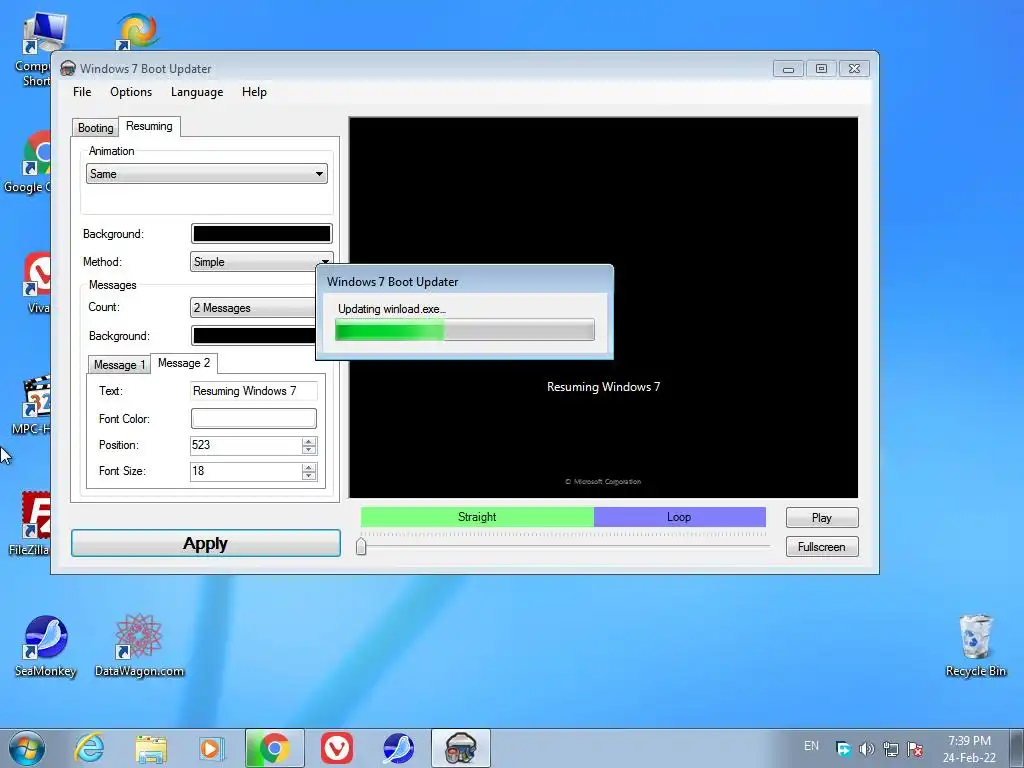
Task: Click the volume speaker tray icon
Action: [x=867, y=749]
